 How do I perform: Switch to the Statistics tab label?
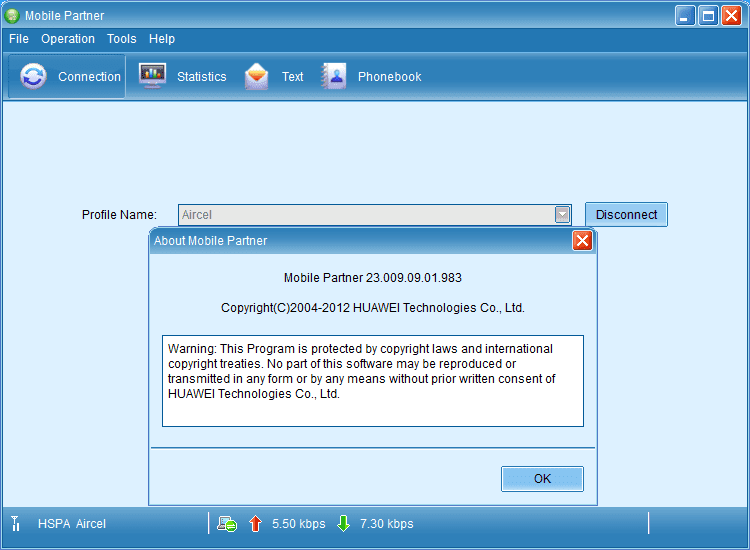click(201, 77)
